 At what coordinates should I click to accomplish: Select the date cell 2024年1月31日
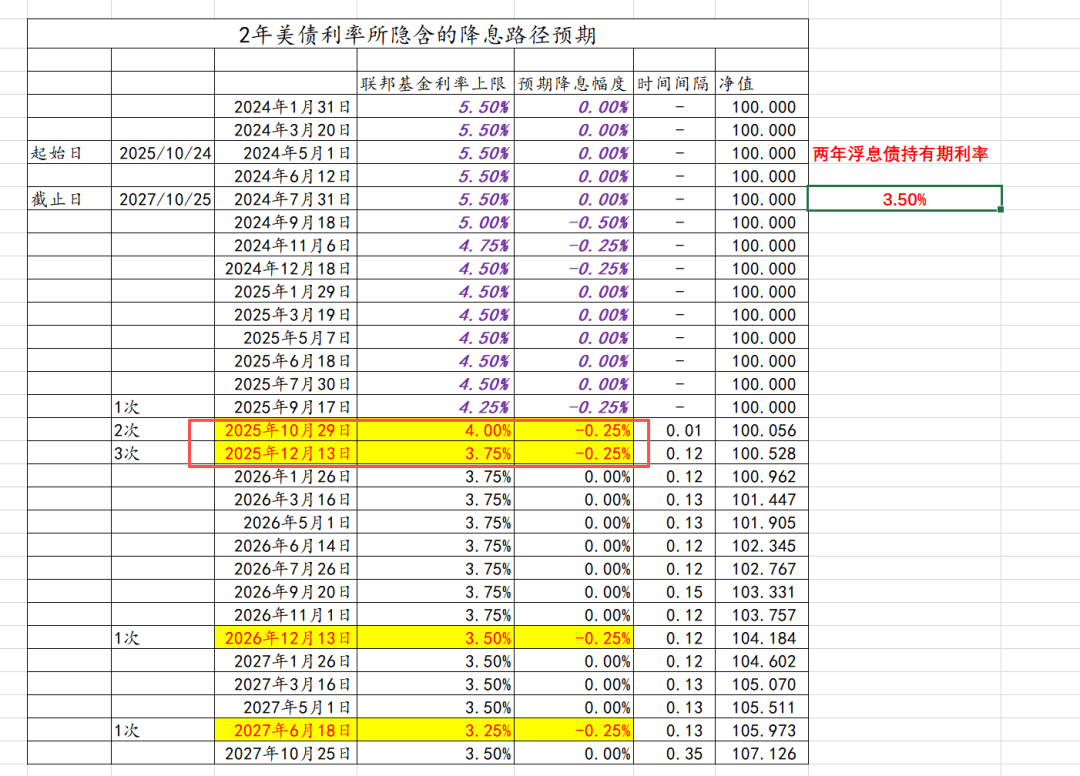click(x=285, y=107)
